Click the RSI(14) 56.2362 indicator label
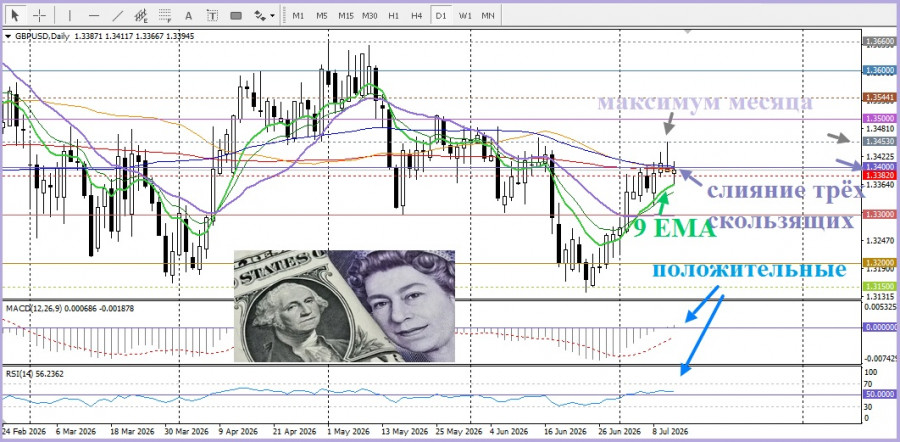This screenshot has width=900, height=442. pos(35,374)
